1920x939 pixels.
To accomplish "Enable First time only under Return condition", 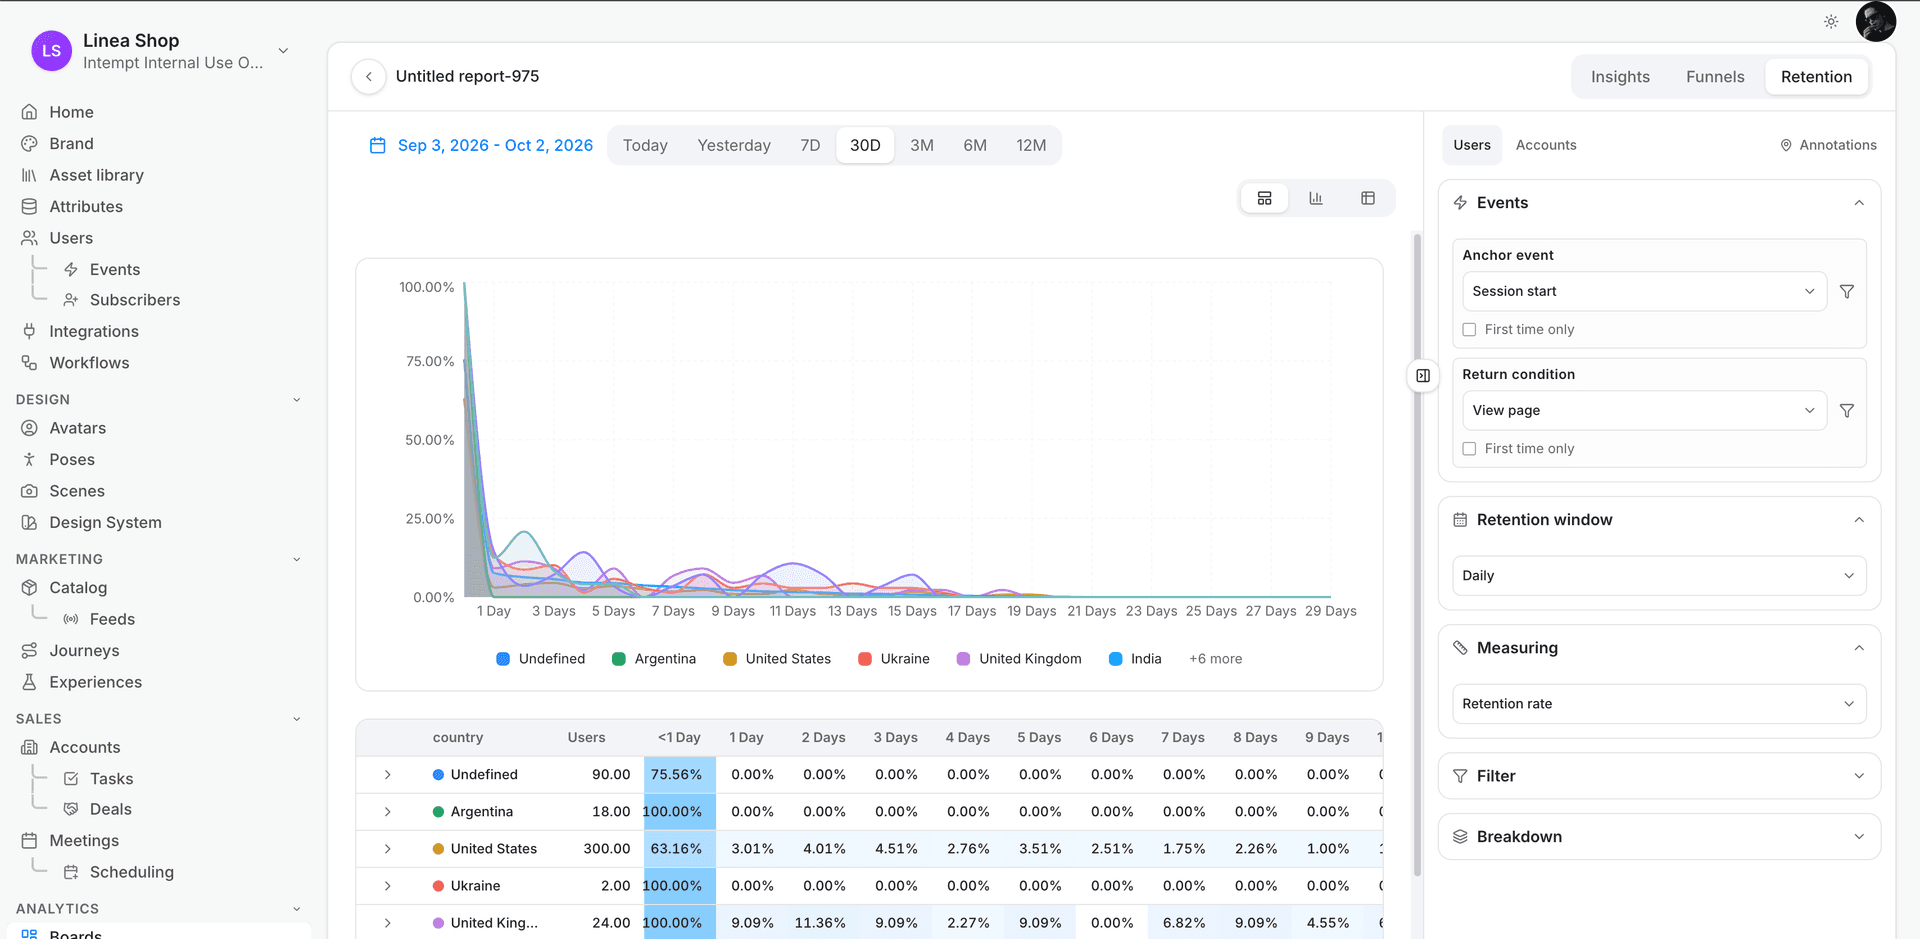I will point(1469,448).
